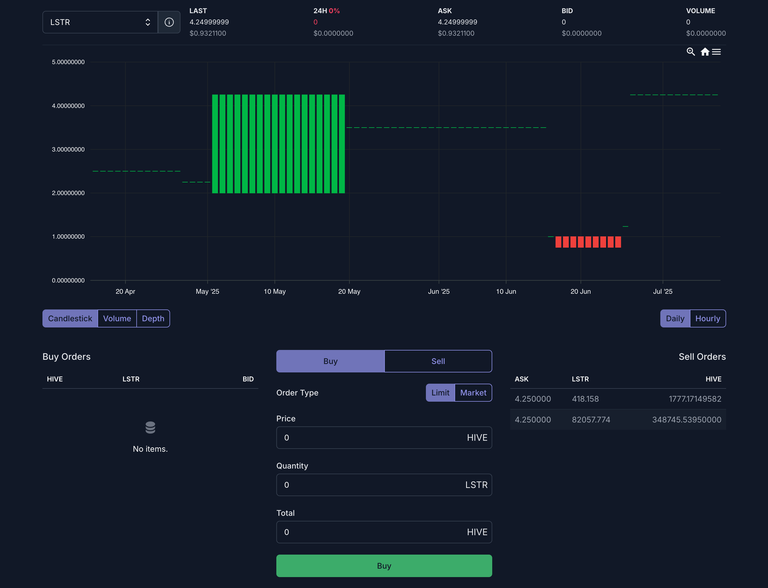768x588 pixels.
Task: Click the 24H 0% change label
Action: click(x=327, y=11)
